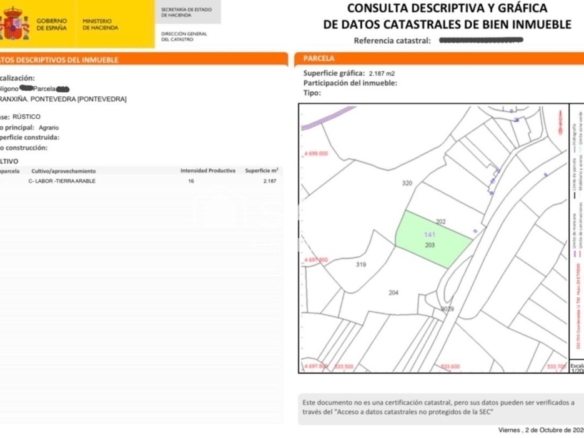
Task: Click parcel number '319' on the map
Action: pos(361,264)
